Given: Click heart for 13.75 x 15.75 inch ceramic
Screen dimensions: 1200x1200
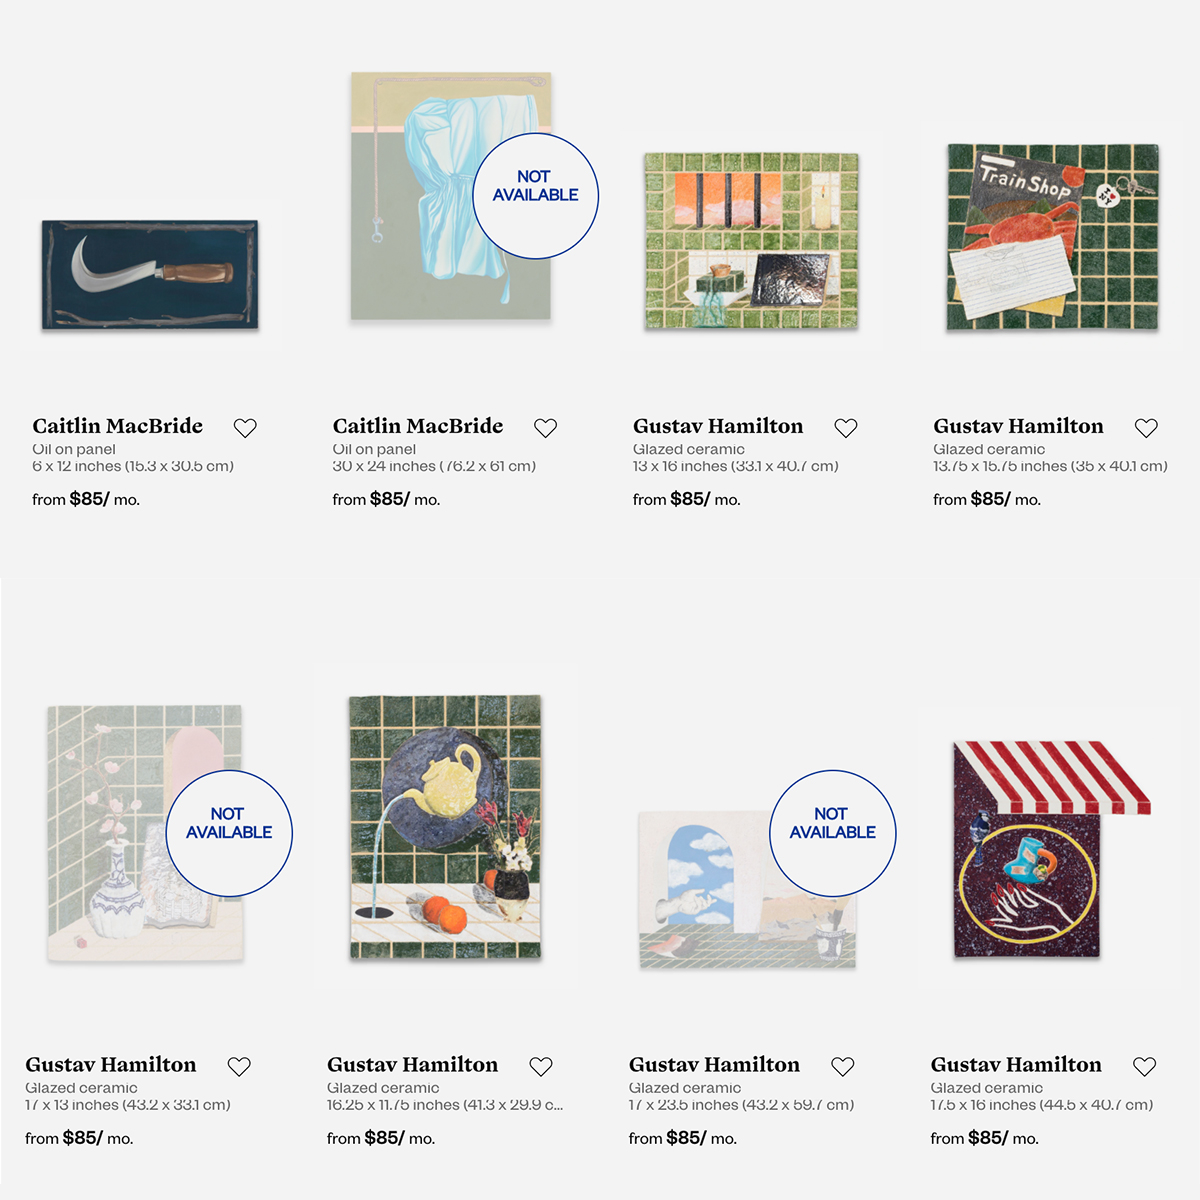Looking at the screenshot, I should coord(1146,428).
